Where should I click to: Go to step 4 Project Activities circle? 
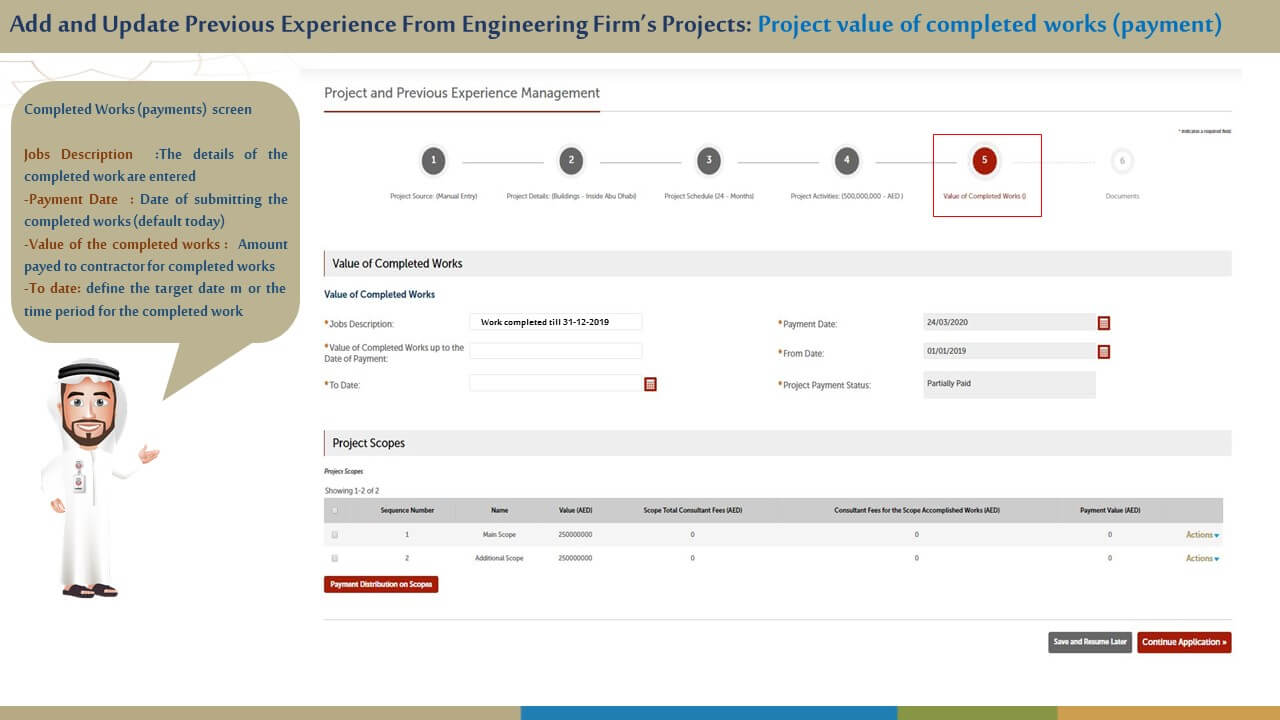click(846, 160)
